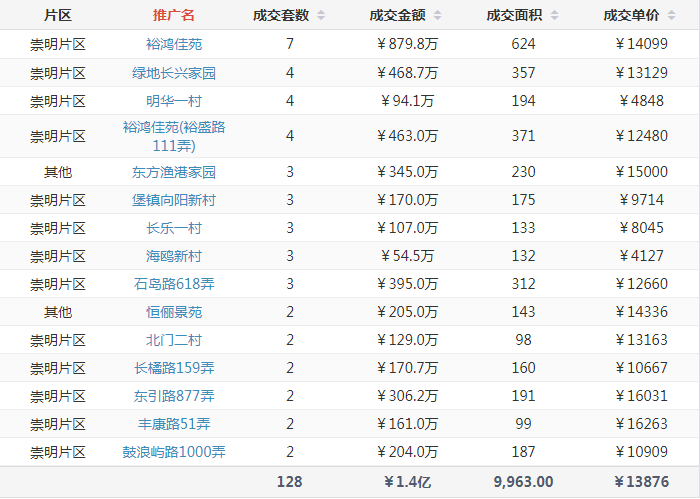Select the area value 312
700x499 pixels.
point(523,284)
